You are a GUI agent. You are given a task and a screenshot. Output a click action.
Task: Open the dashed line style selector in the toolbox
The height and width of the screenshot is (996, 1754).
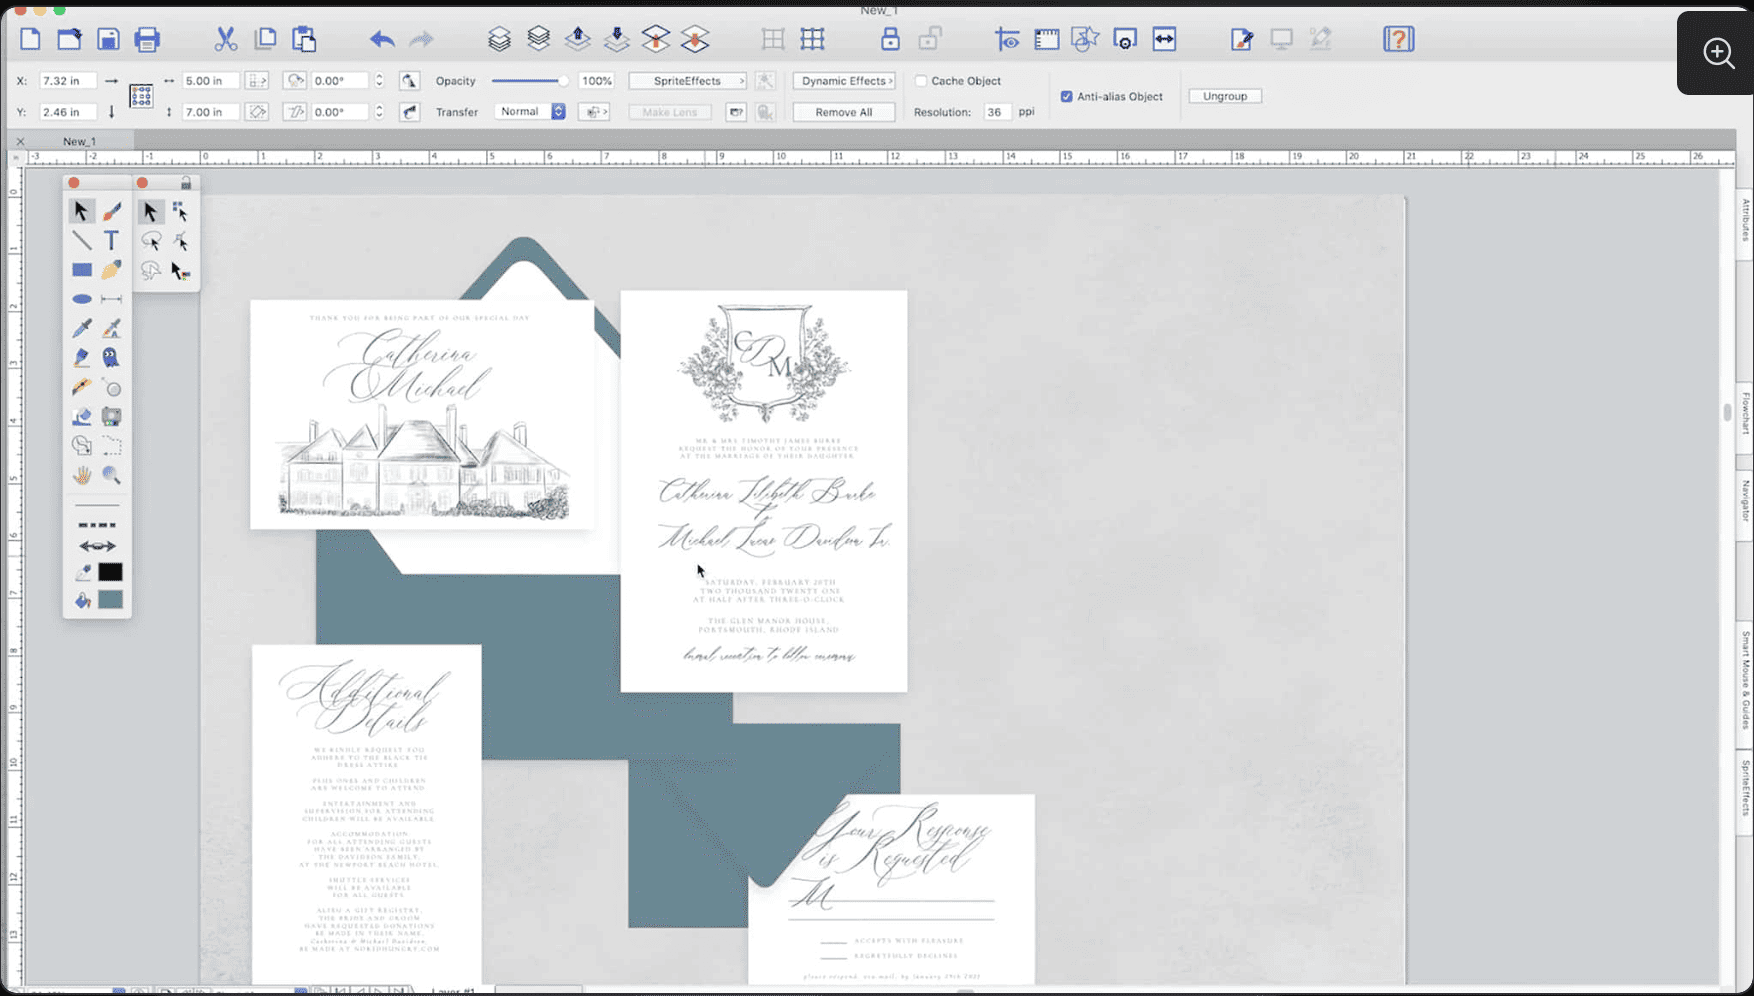[x=97, y=525]
